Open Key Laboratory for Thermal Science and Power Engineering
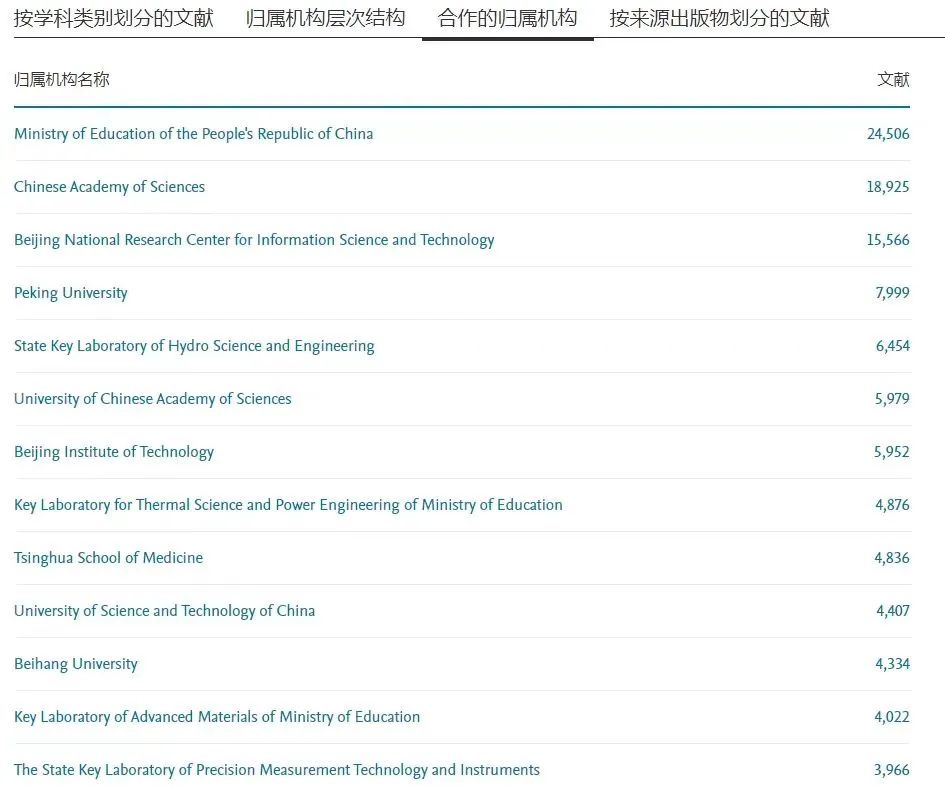 point(288,505)
